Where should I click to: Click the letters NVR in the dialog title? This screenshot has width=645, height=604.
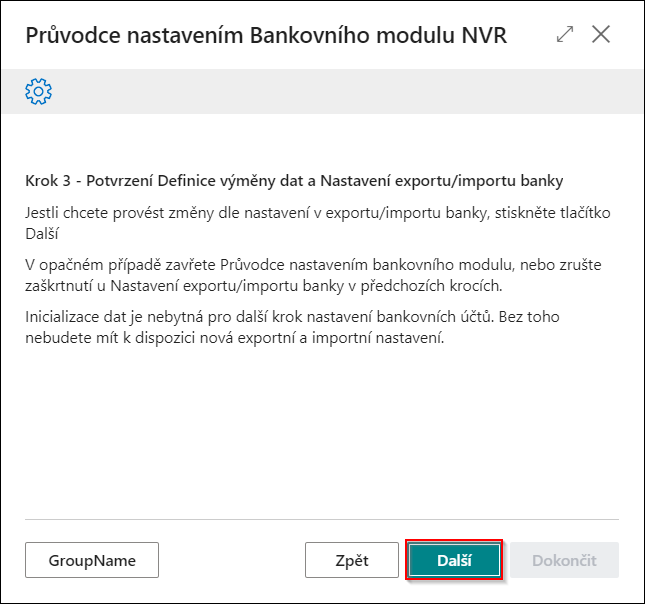point(484,35)
